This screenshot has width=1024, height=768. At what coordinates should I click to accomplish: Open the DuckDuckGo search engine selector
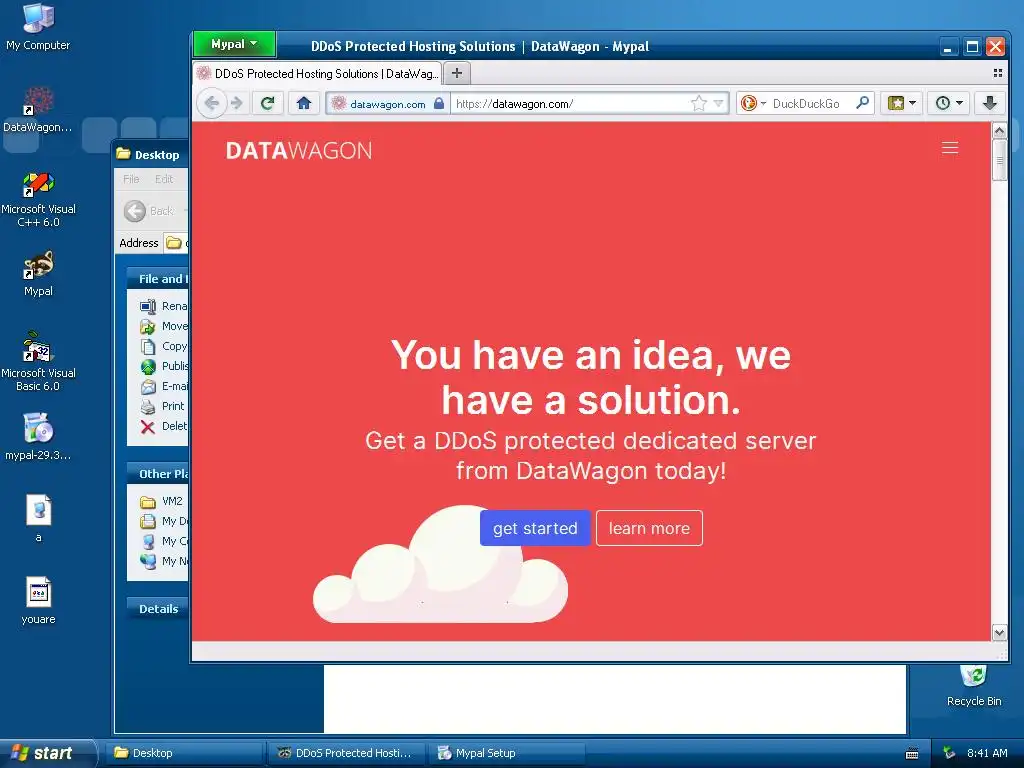point(753,103)
